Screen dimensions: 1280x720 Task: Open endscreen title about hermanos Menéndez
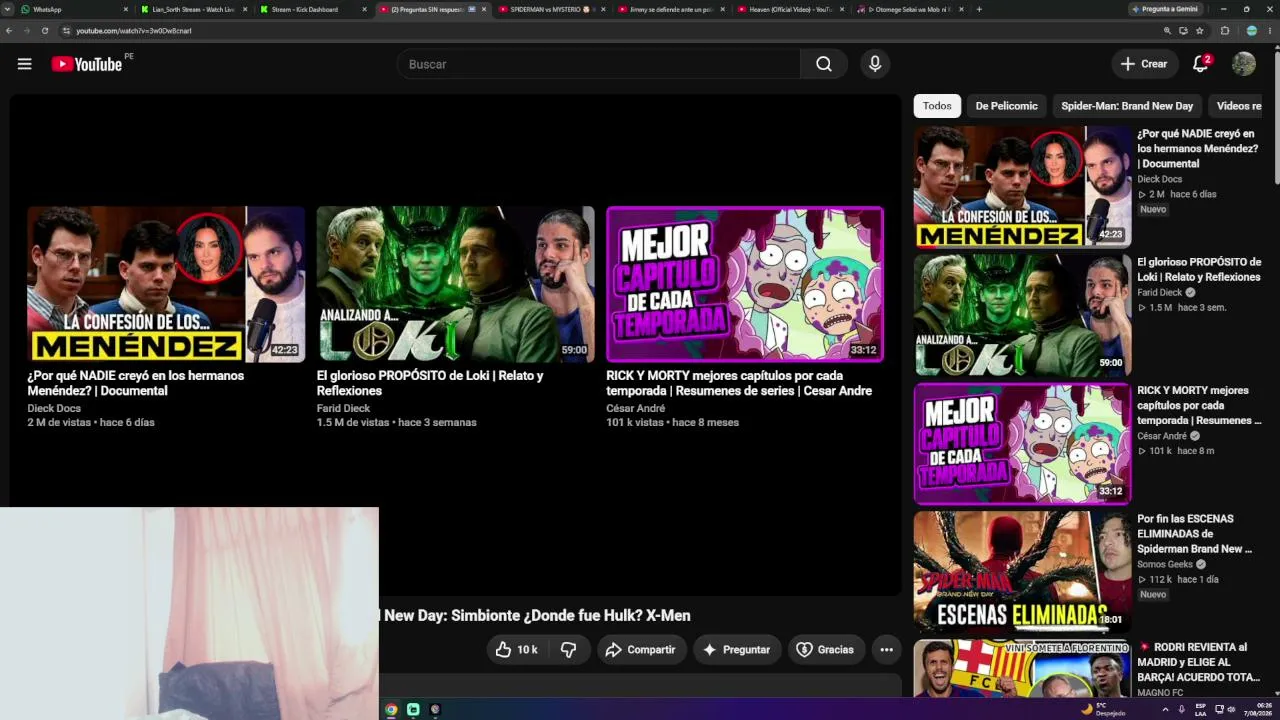(135, 383)
